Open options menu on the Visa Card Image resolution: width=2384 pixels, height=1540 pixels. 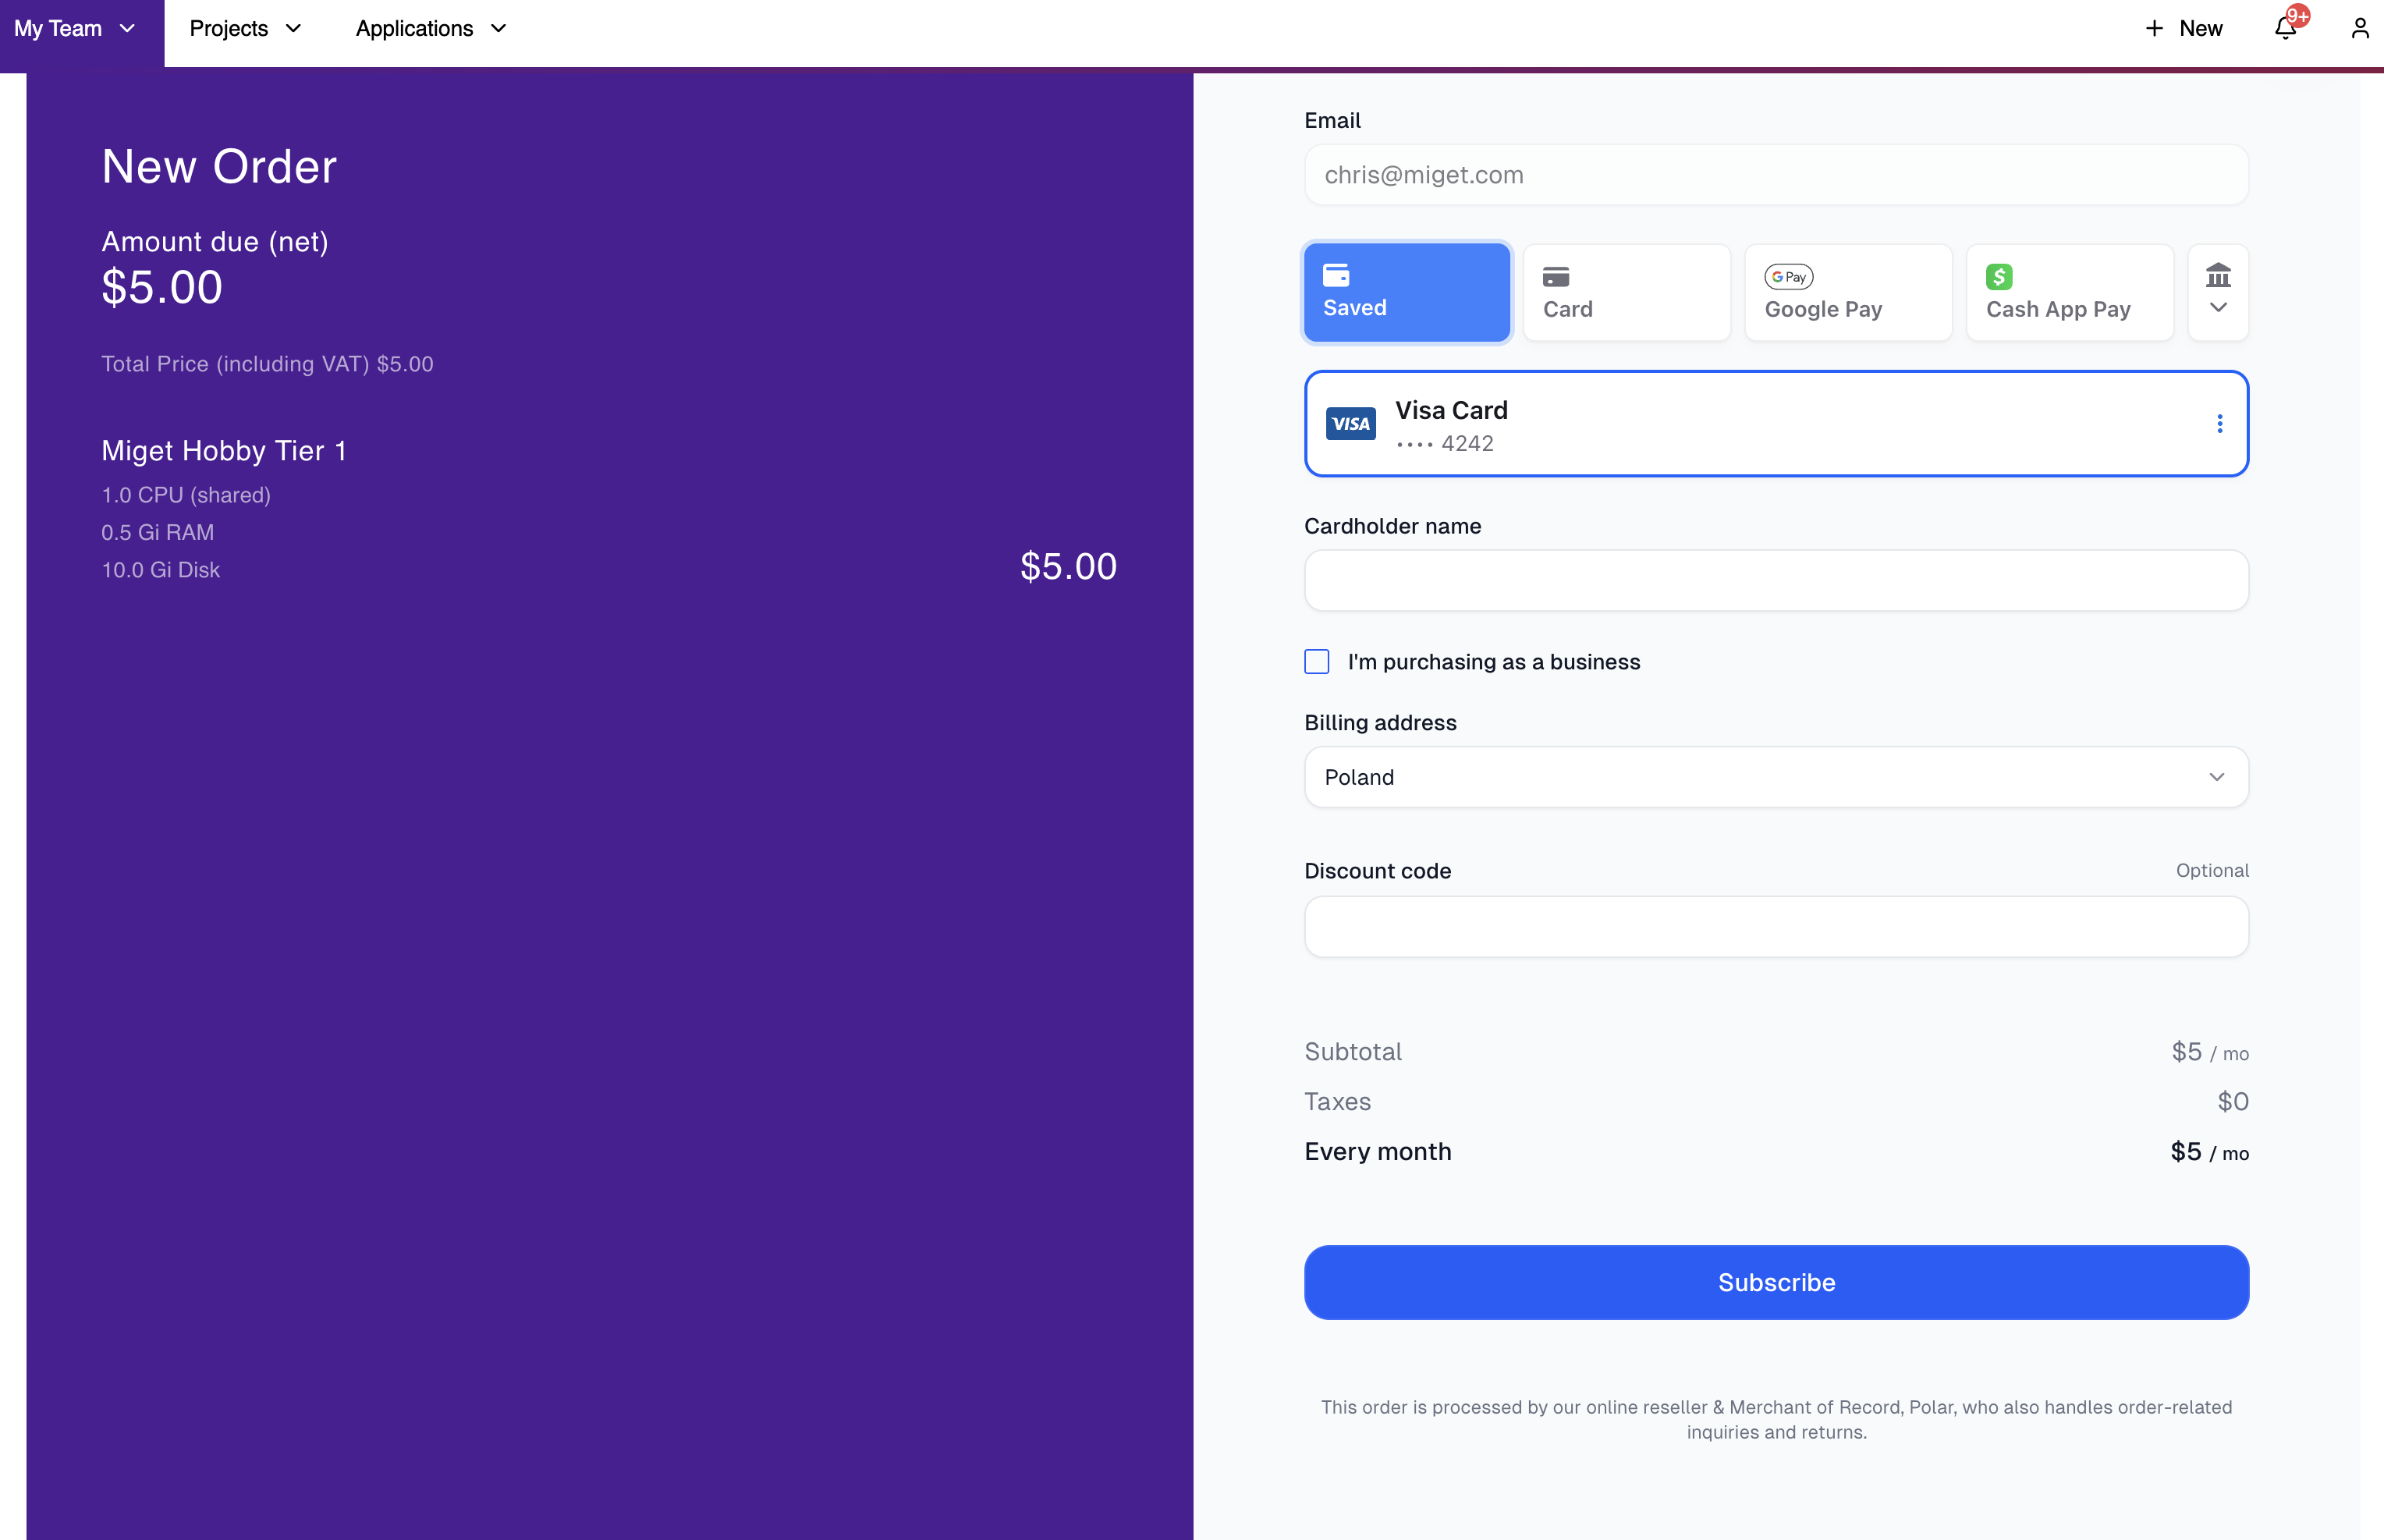pos(2220,423)
